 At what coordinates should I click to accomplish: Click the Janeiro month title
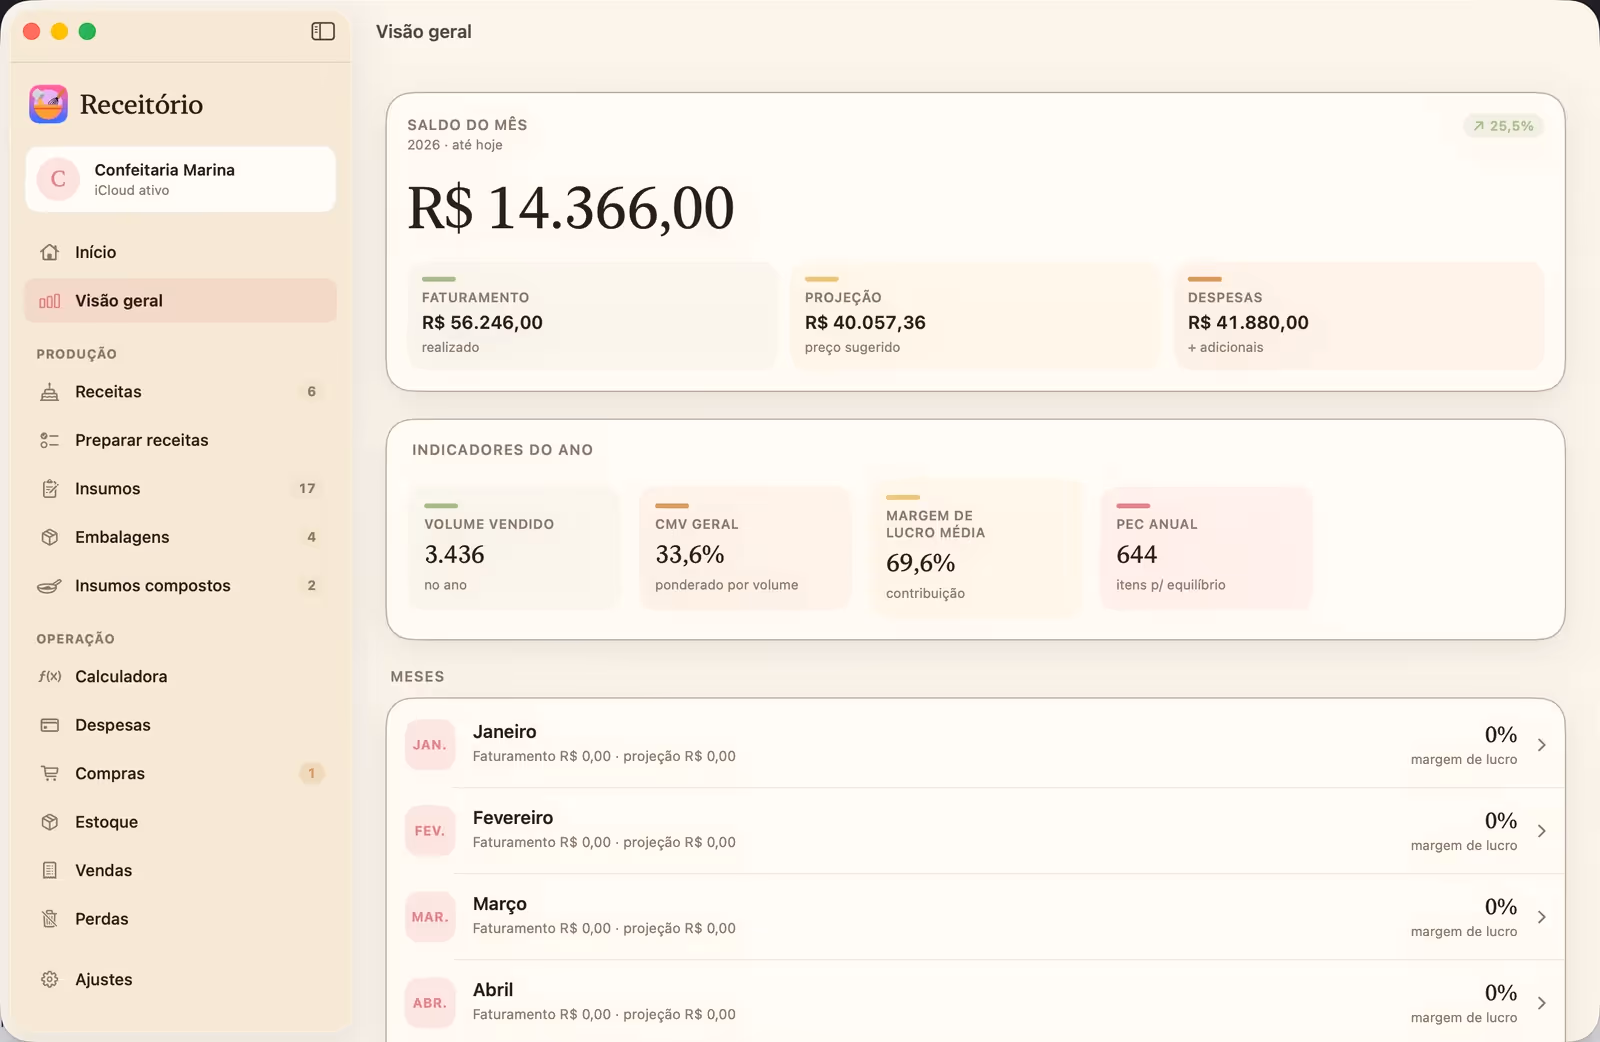point(505,732)
